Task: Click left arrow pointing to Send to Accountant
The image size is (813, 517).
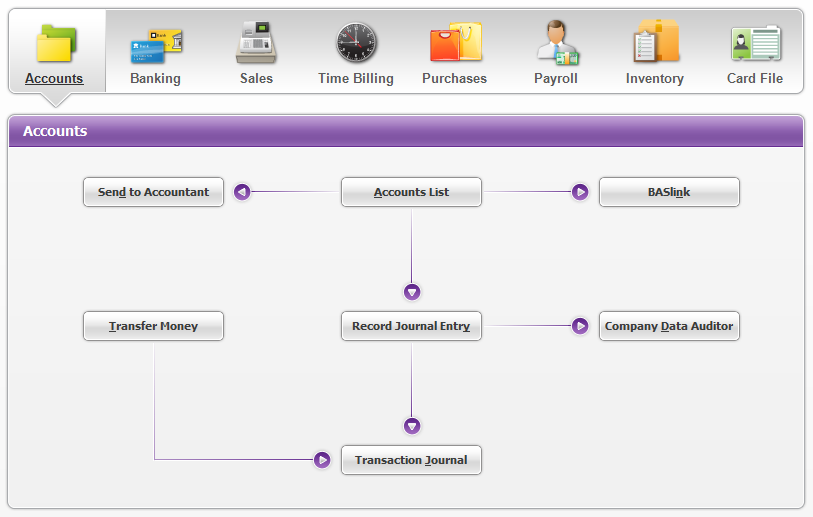Action: (242, 192)
